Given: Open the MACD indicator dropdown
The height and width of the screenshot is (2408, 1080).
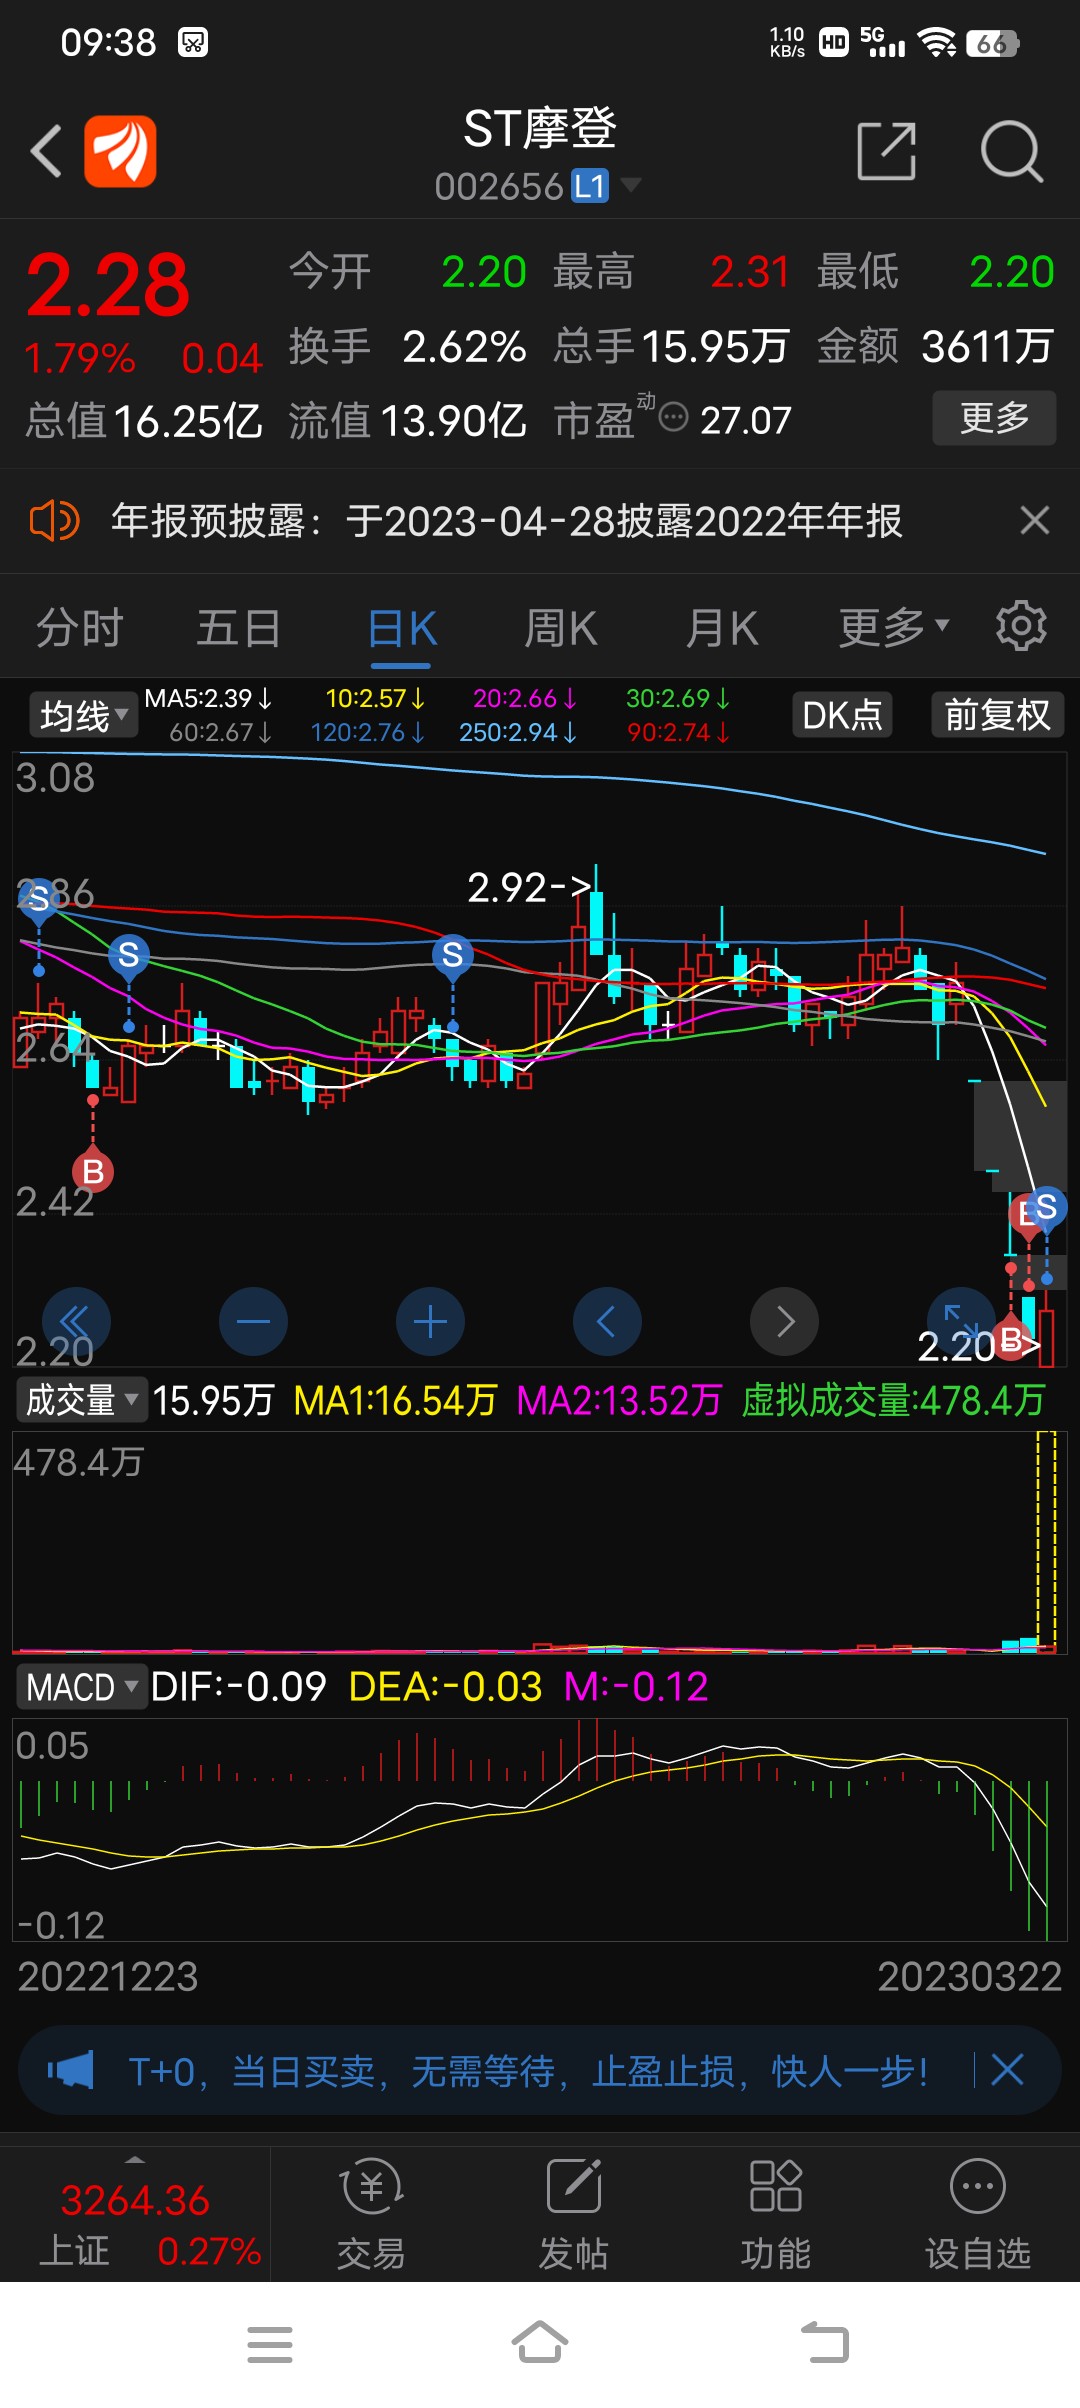Looking at the screenshot, I should tap(81, 1687).
